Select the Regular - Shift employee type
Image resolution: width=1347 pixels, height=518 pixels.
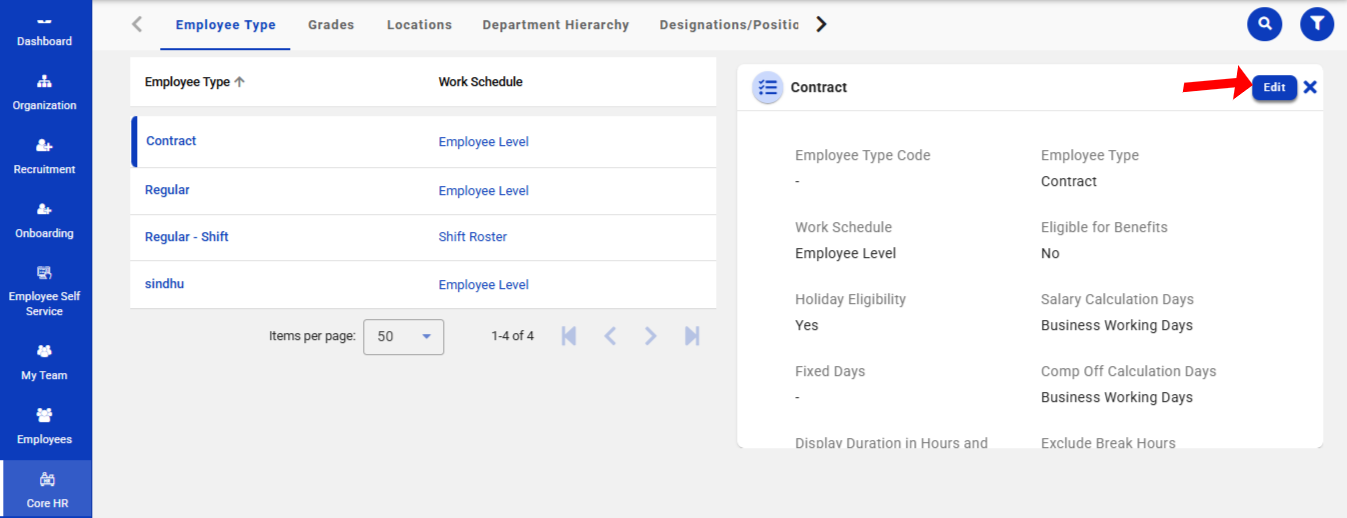(x=187, y=237)
